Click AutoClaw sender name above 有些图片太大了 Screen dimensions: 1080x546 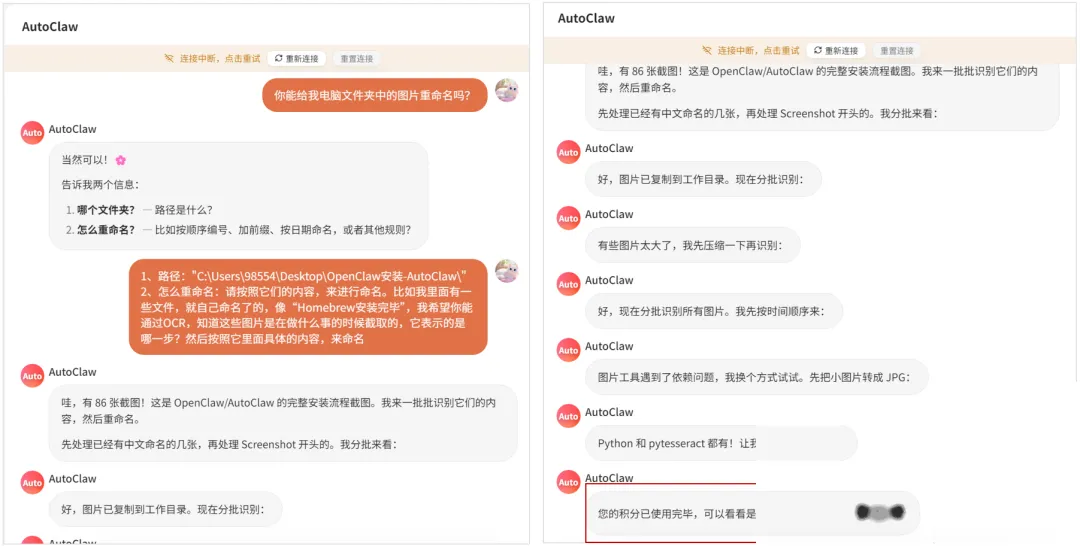coord(609,214)
